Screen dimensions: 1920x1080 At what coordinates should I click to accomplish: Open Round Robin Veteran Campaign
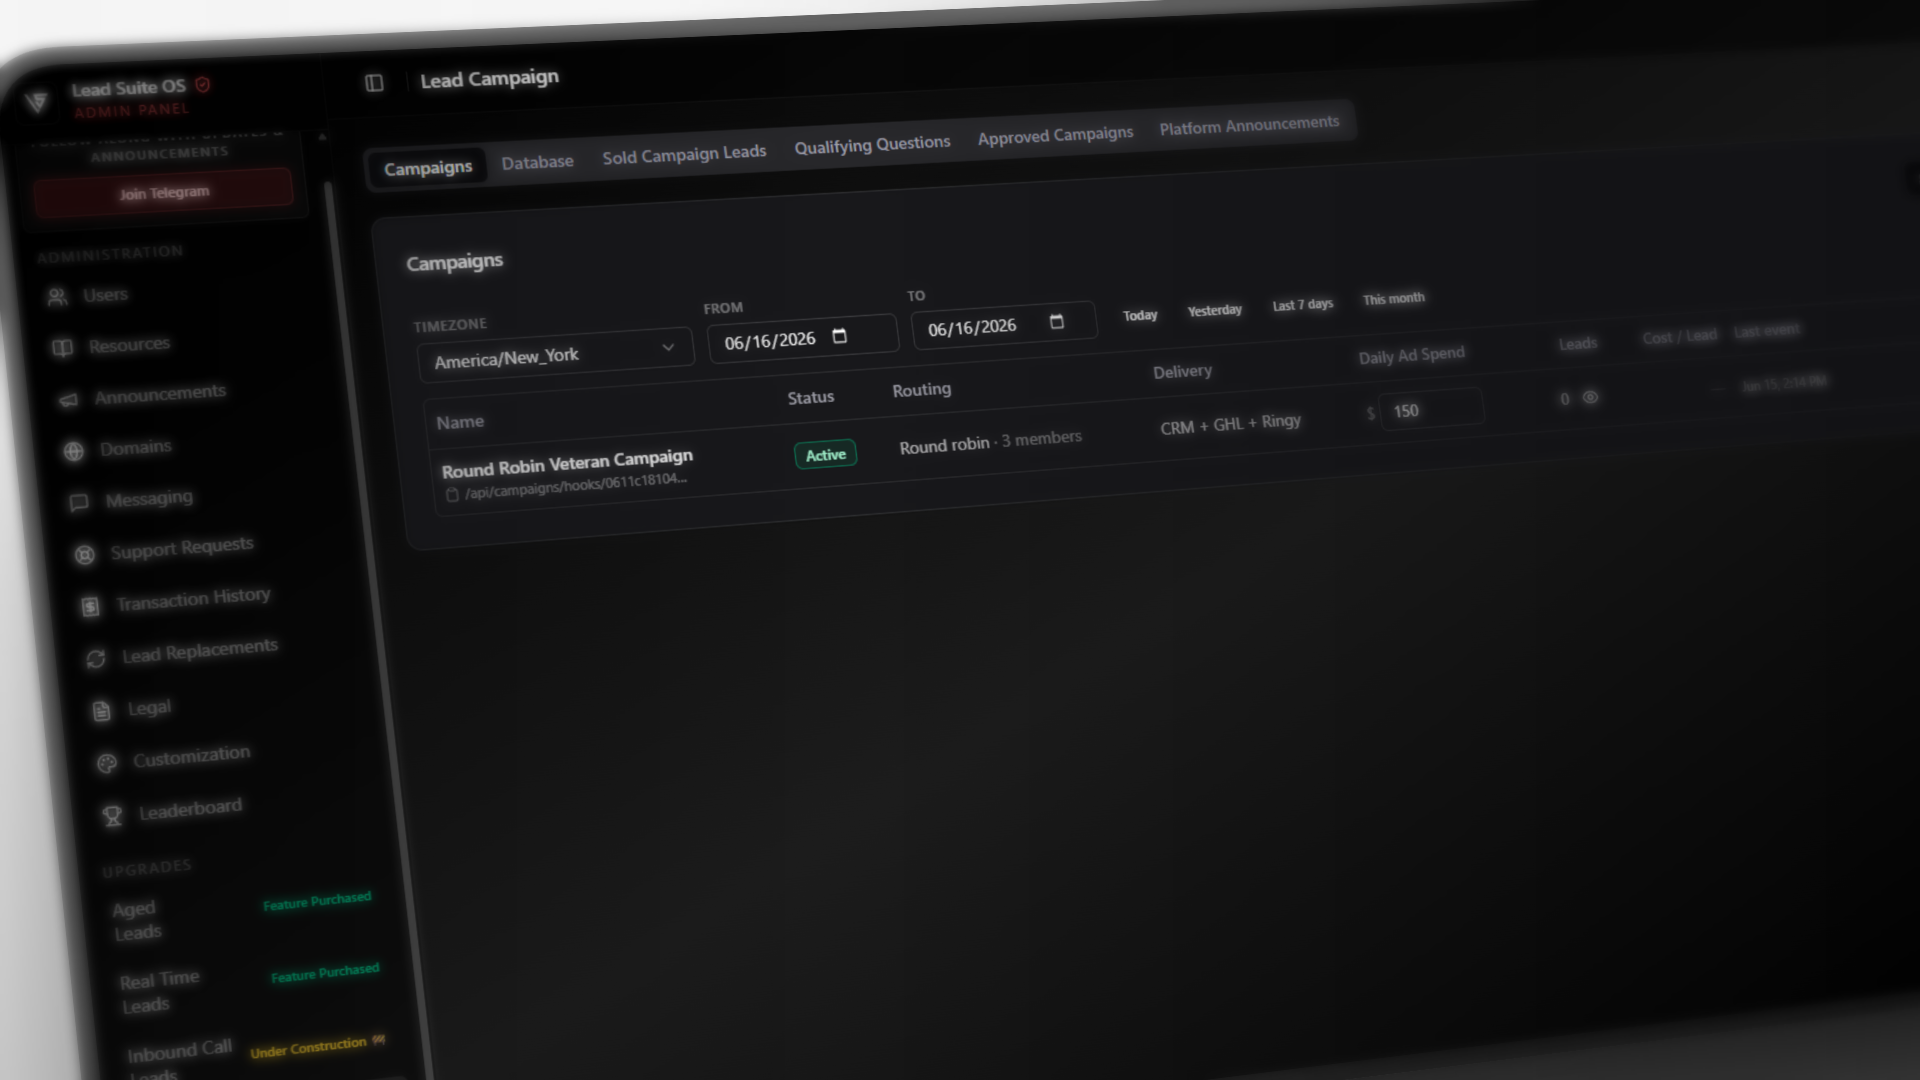tap(567, 463)
